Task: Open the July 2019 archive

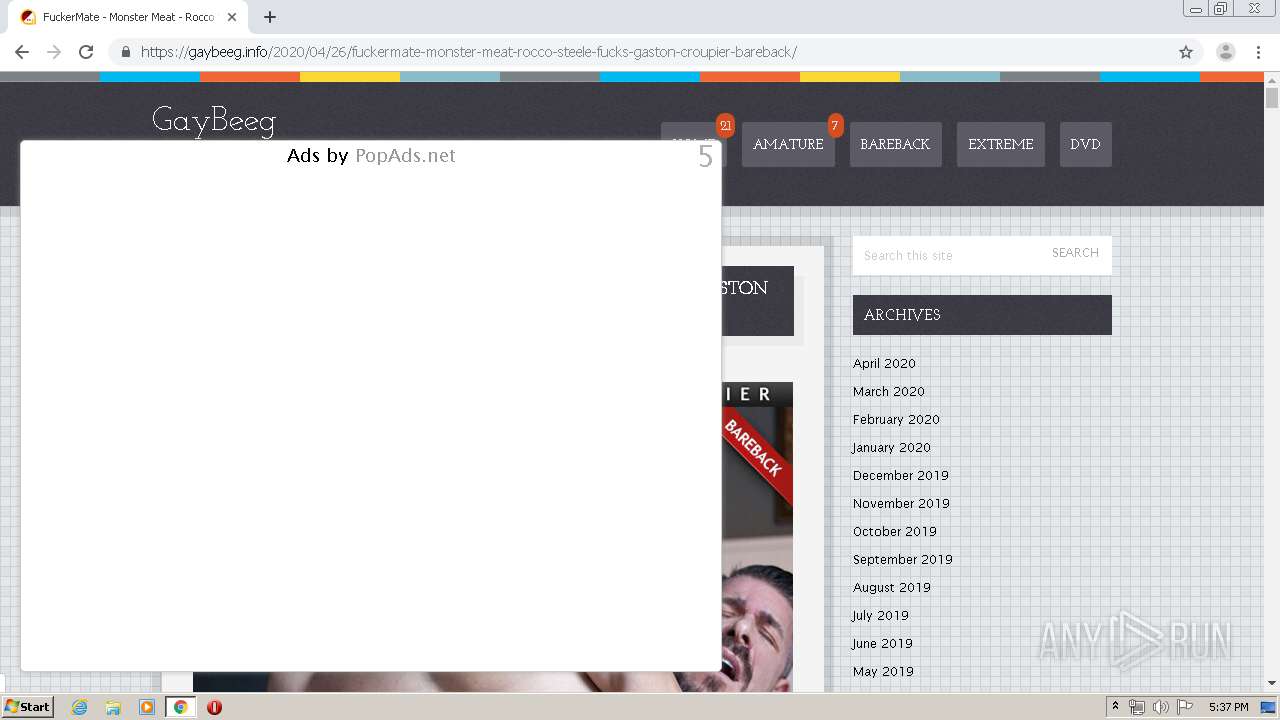Action: point(880,615)
